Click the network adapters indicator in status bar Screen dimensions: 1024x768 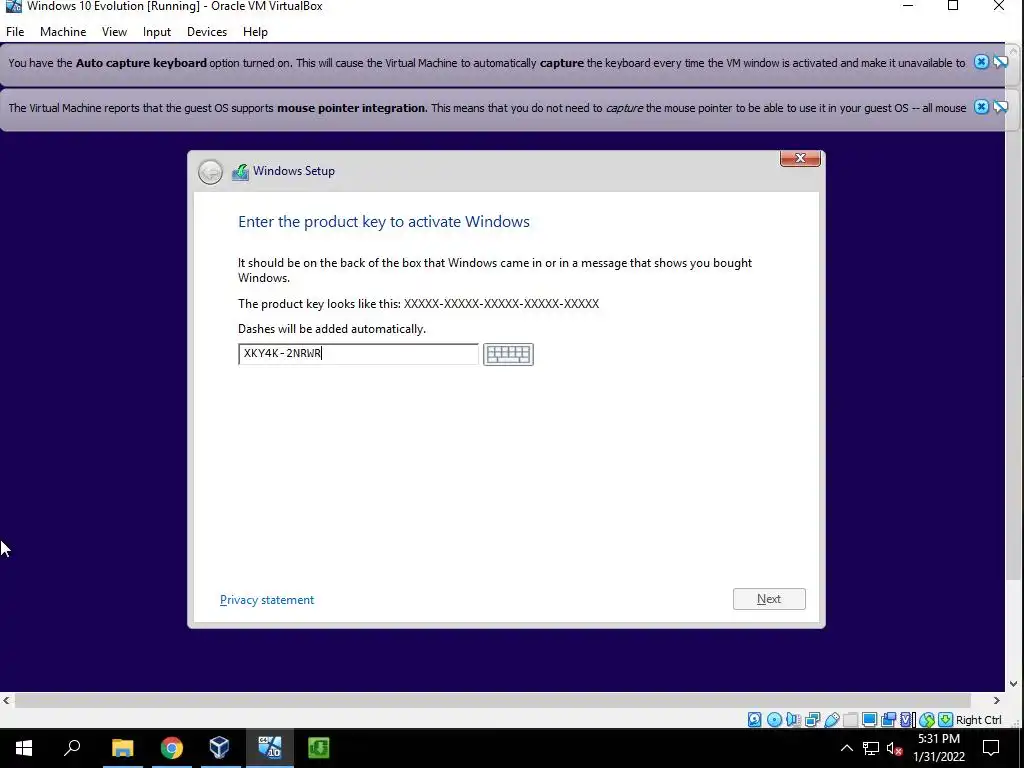[812, 720]
